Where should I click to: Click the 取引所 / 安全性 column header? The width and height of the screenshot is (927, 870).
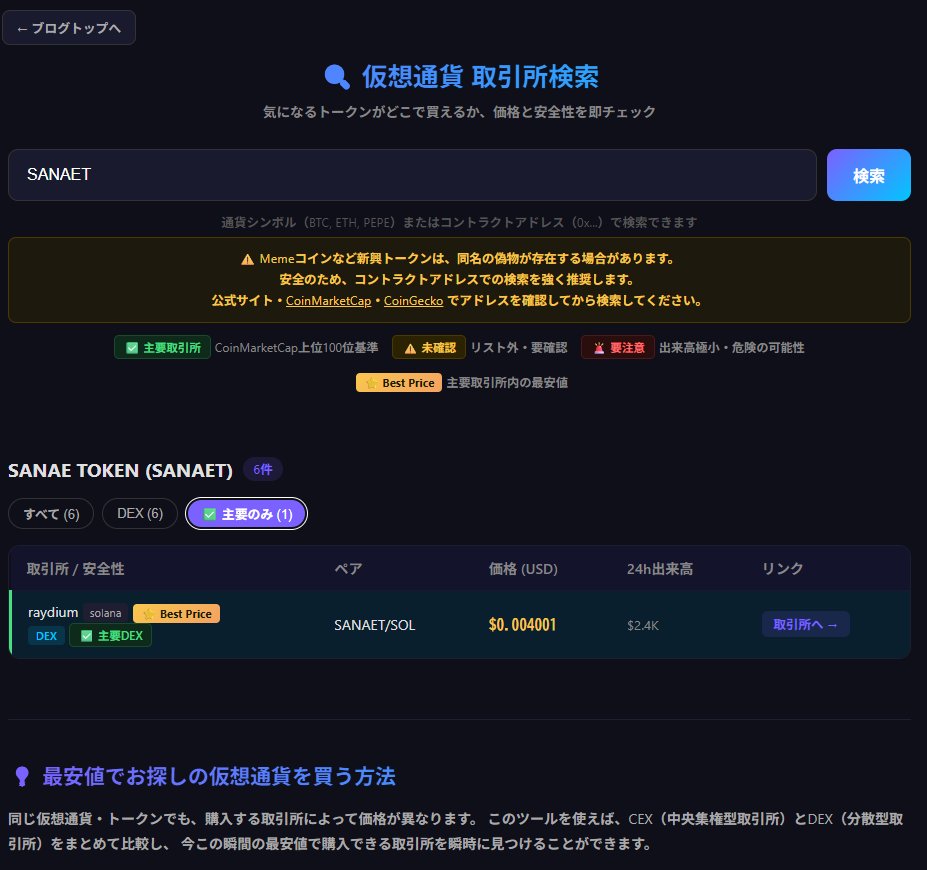tap(75, 569)
